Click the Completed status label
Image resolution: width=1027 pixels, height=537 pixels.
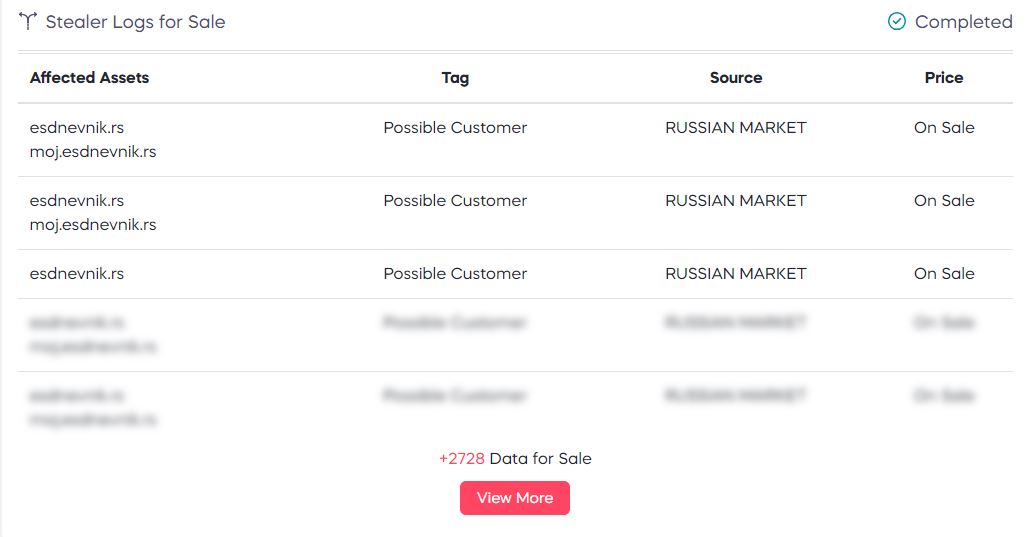pyautogui.click(x=963, y=22)
